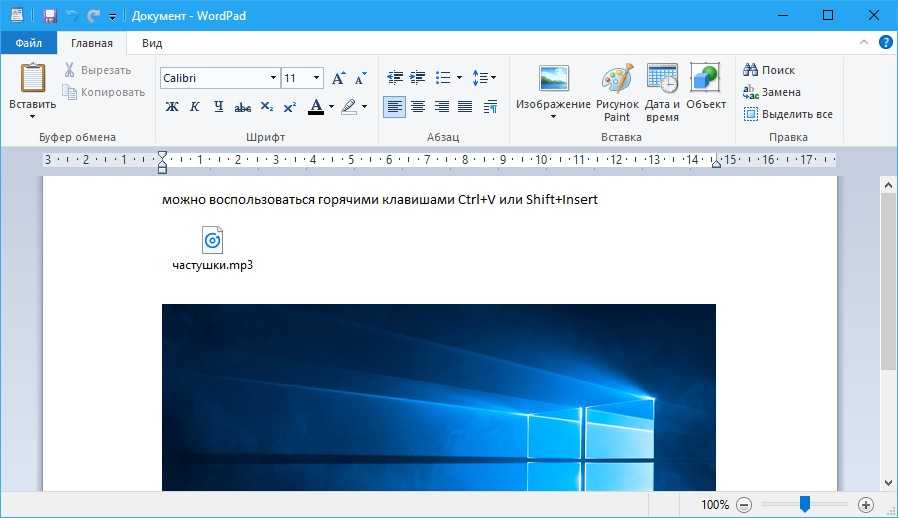Click the Замена replace button
The image size is (898, 518).
pos(771,92)
